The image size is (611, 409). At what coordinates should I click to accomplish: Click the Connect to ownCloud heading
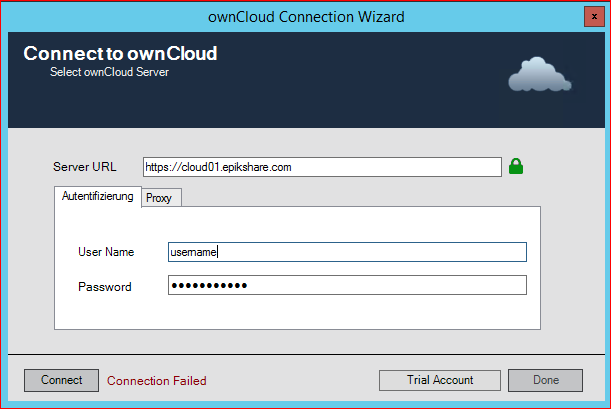(120, 53)
